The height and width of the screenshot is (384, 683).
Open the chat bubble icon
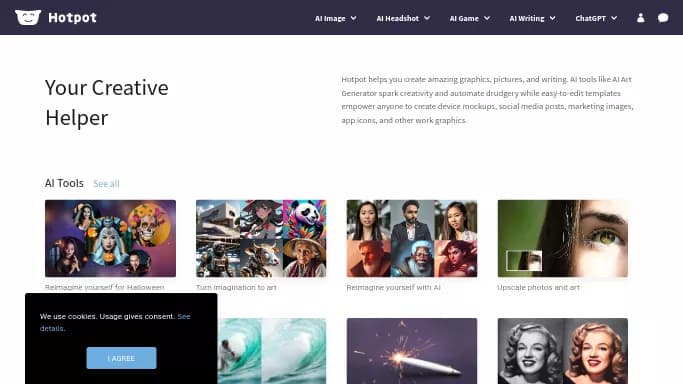click(663, 18)
